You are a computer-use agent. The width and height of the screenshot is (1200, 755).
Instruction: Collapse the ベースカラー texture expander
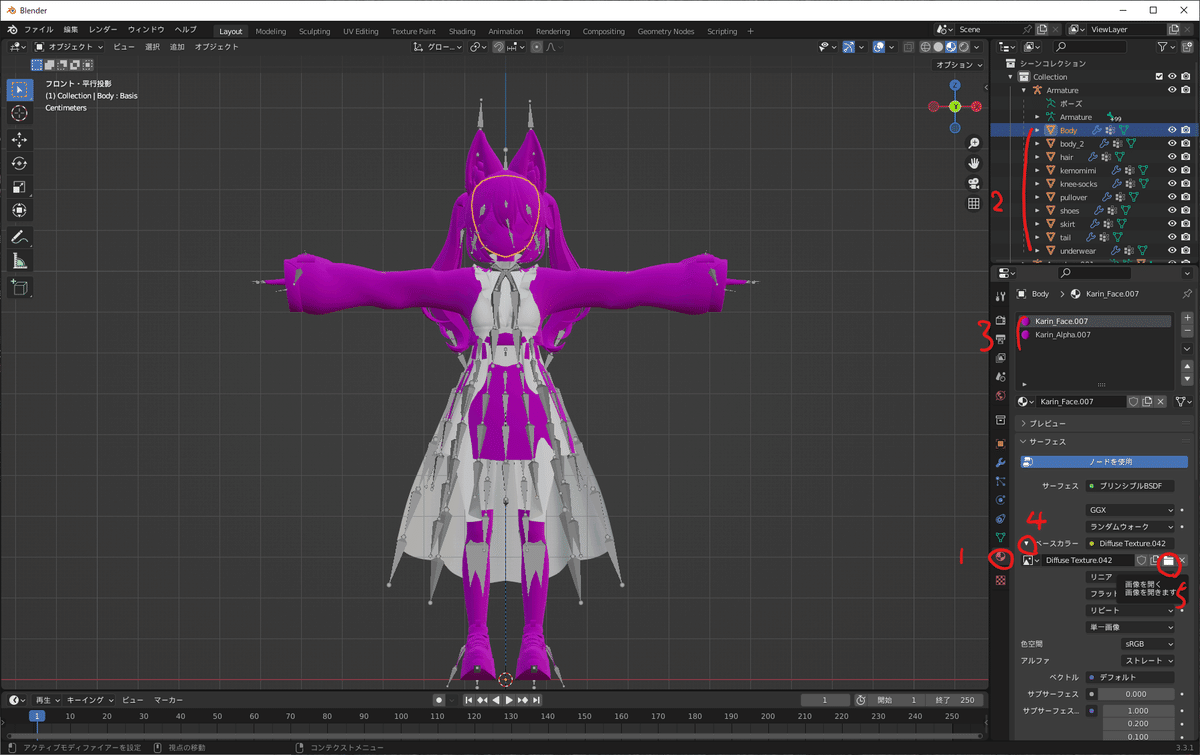click(x=1026, y=543)
